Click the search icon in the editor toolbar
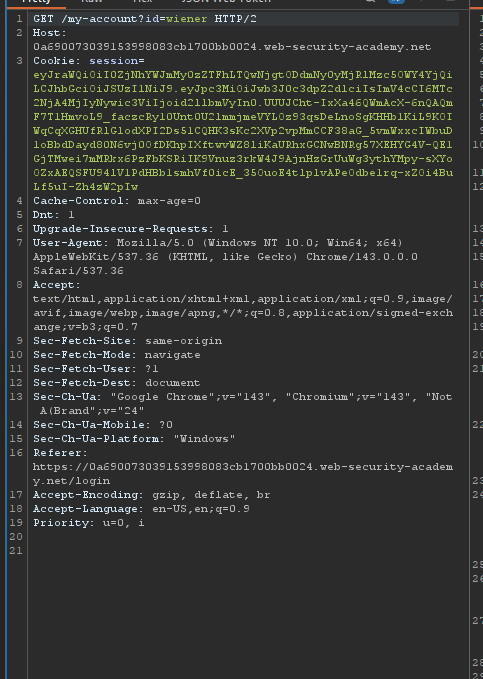The image size is (483, 679). click(370, 2)
